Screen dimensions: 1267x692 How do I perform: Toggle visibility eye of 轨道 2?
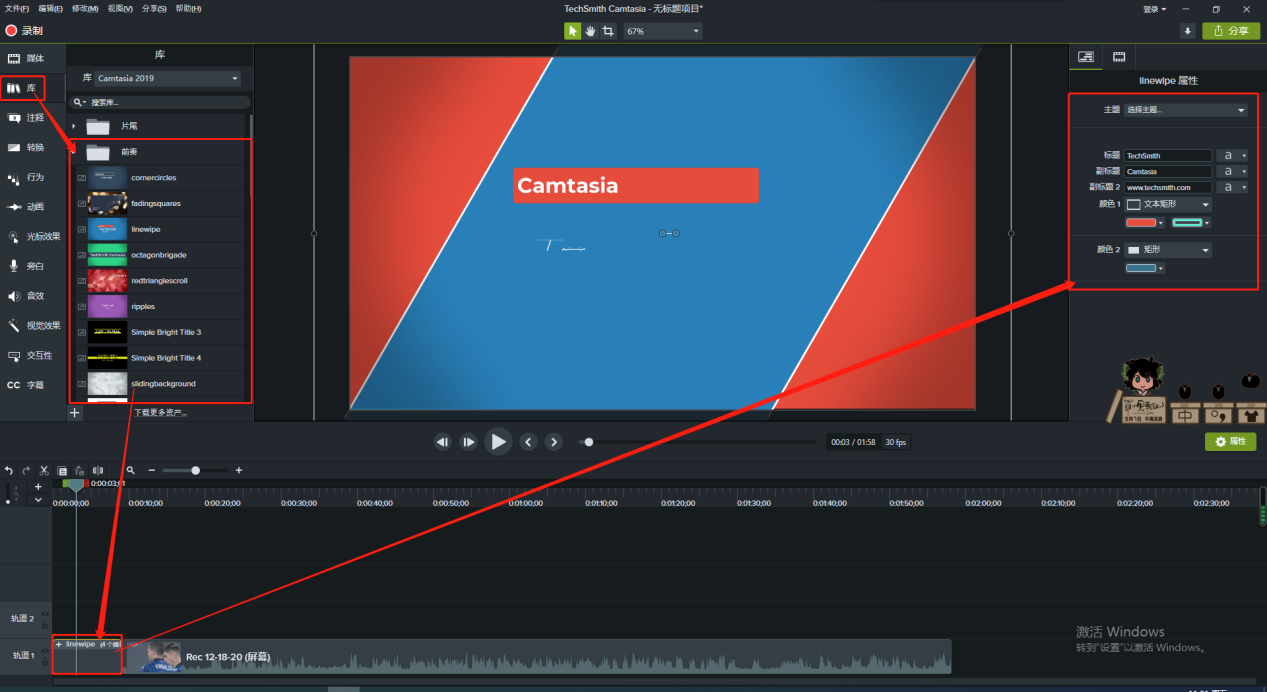[45, 614]
